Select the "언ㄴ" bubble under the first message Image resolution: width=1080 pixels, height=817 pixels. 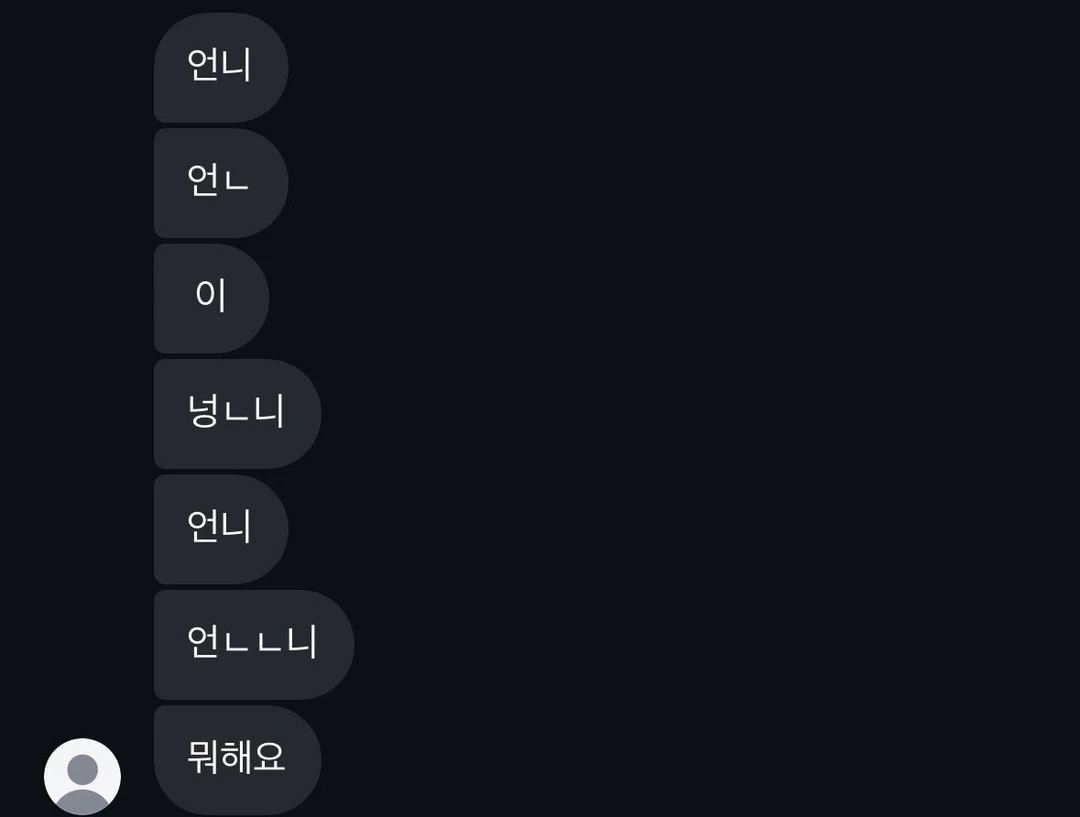pos(220,182)
